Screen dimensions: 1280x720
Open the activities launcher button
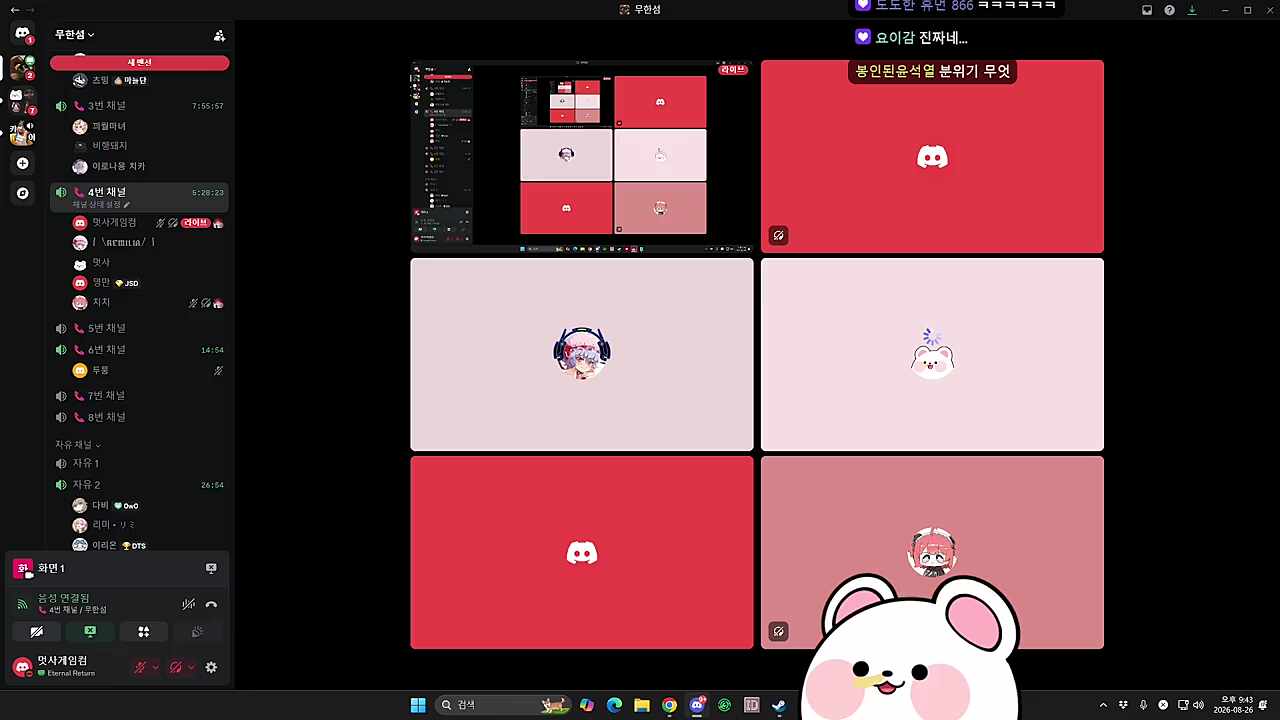(x=144, y=632)
